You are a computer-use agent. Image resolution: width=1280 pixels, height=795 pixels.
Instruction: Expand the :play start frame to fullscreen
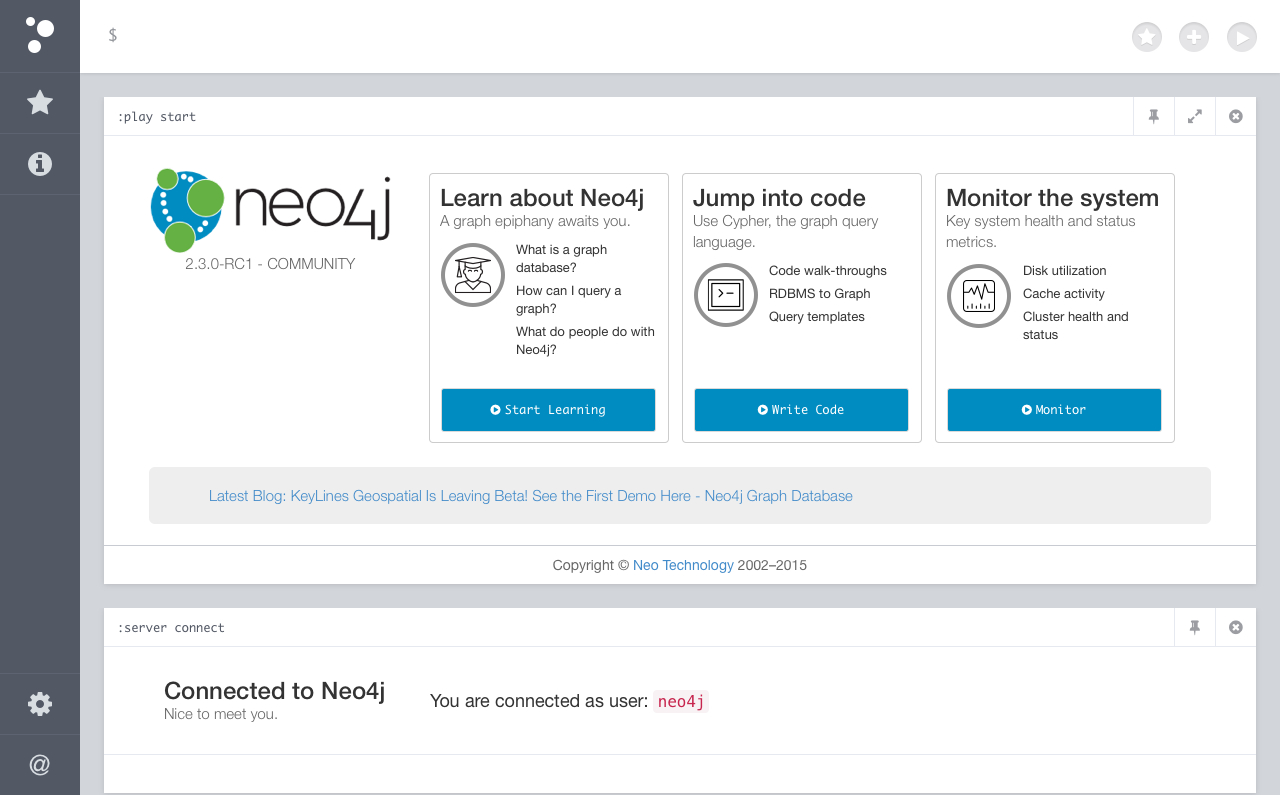1195,116
